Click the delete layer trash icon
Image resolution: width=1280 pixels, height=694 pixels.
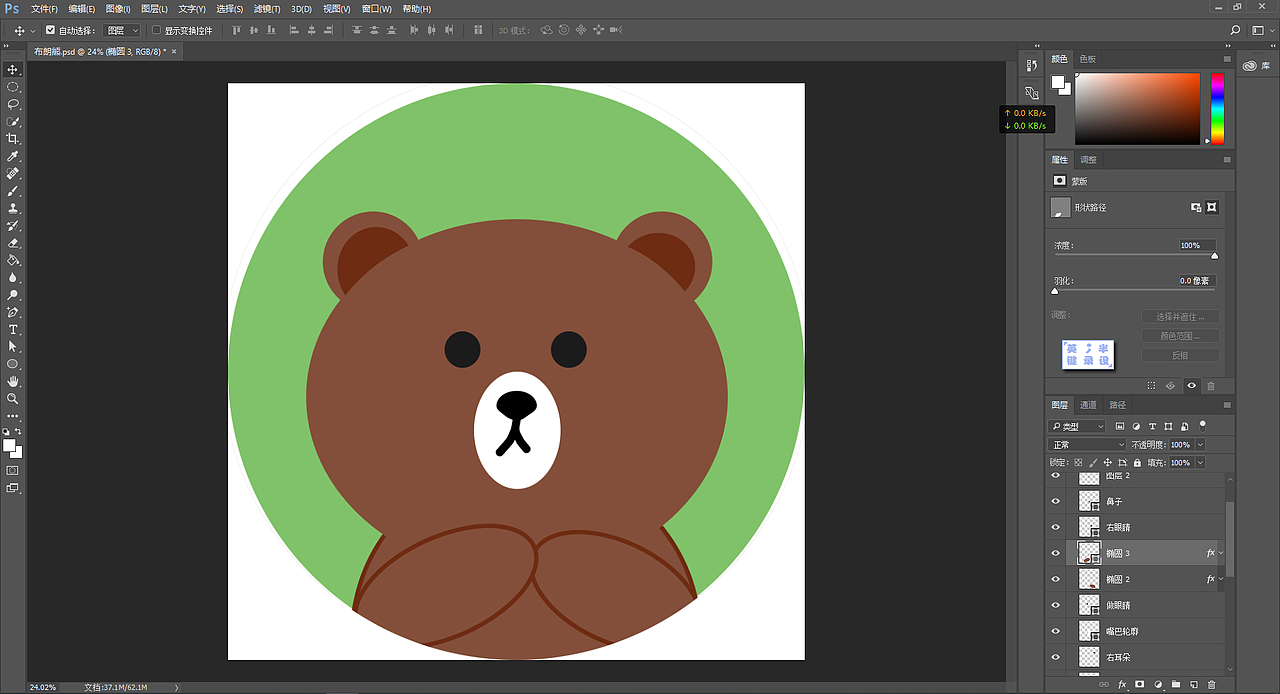tap(1212, 684)
